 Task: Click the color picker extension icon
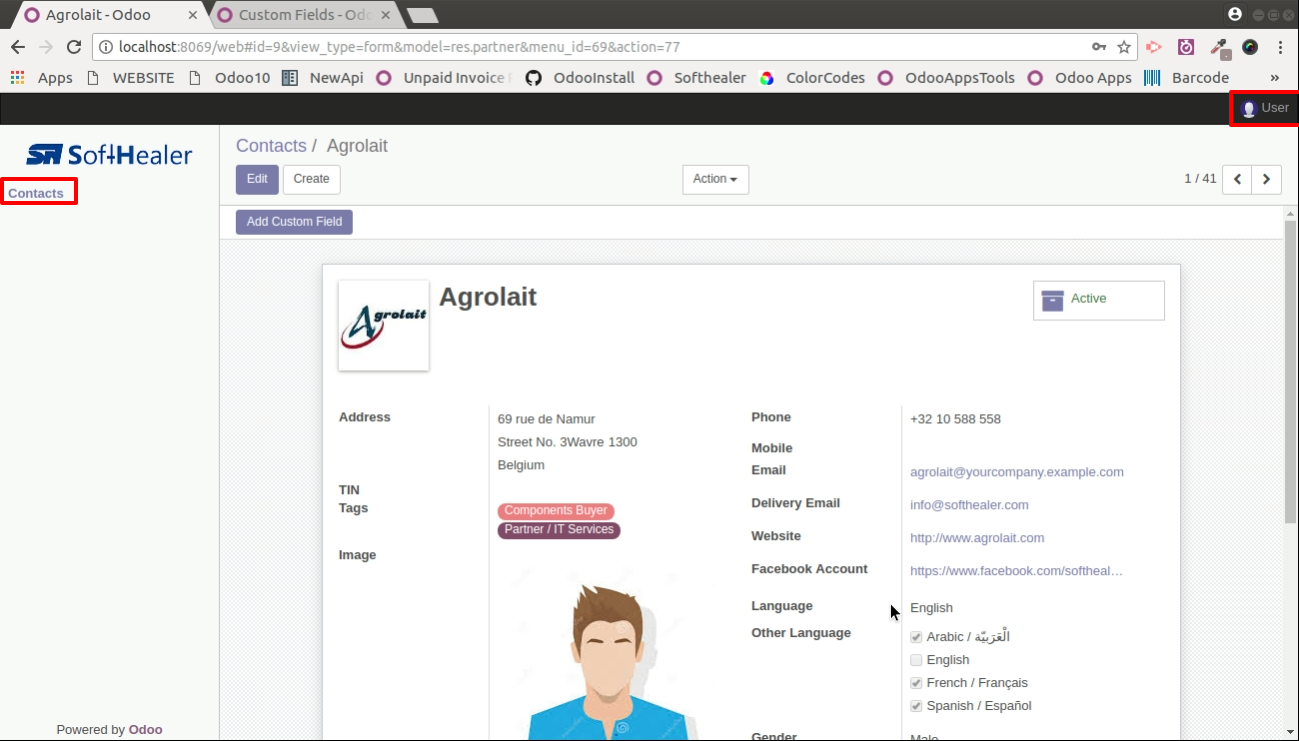pyautogui.click(x=1219, y=47)
